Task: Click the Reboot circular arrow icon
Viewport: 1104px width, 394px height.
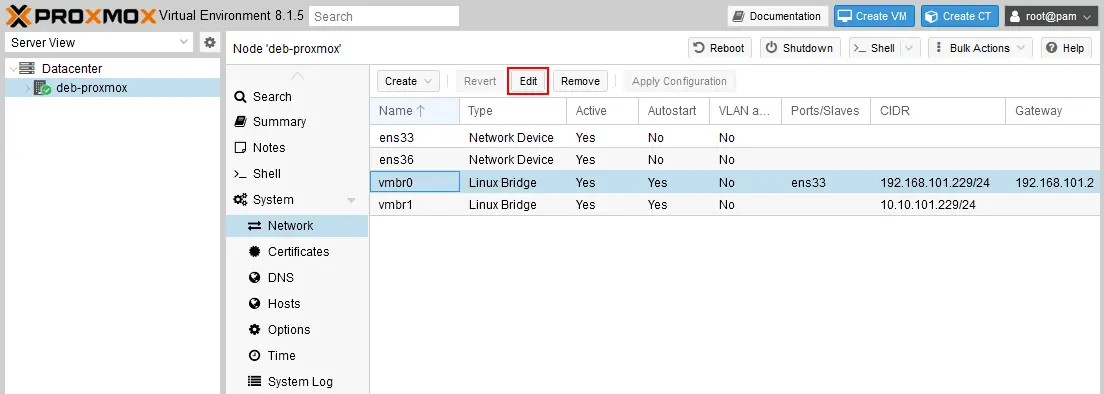Action: [x=699, y=48]
